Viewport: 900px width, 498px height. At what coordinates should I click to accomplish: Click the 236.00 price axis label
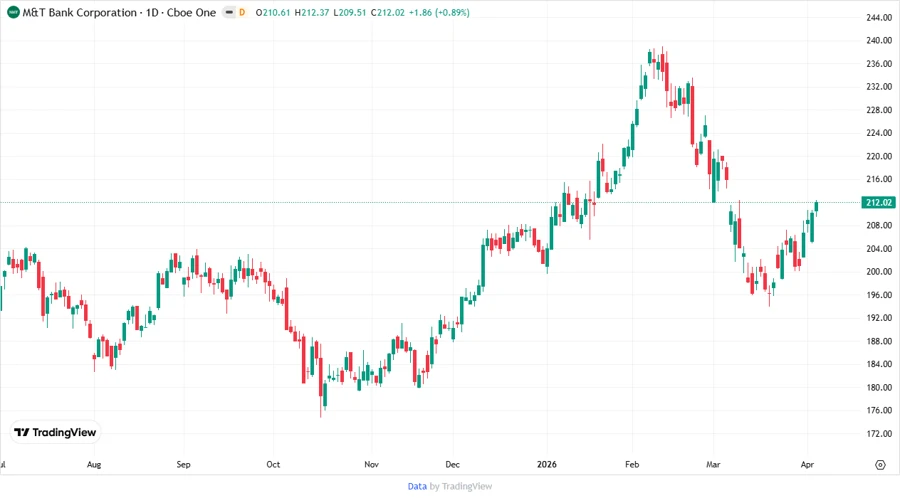(879, 64)
